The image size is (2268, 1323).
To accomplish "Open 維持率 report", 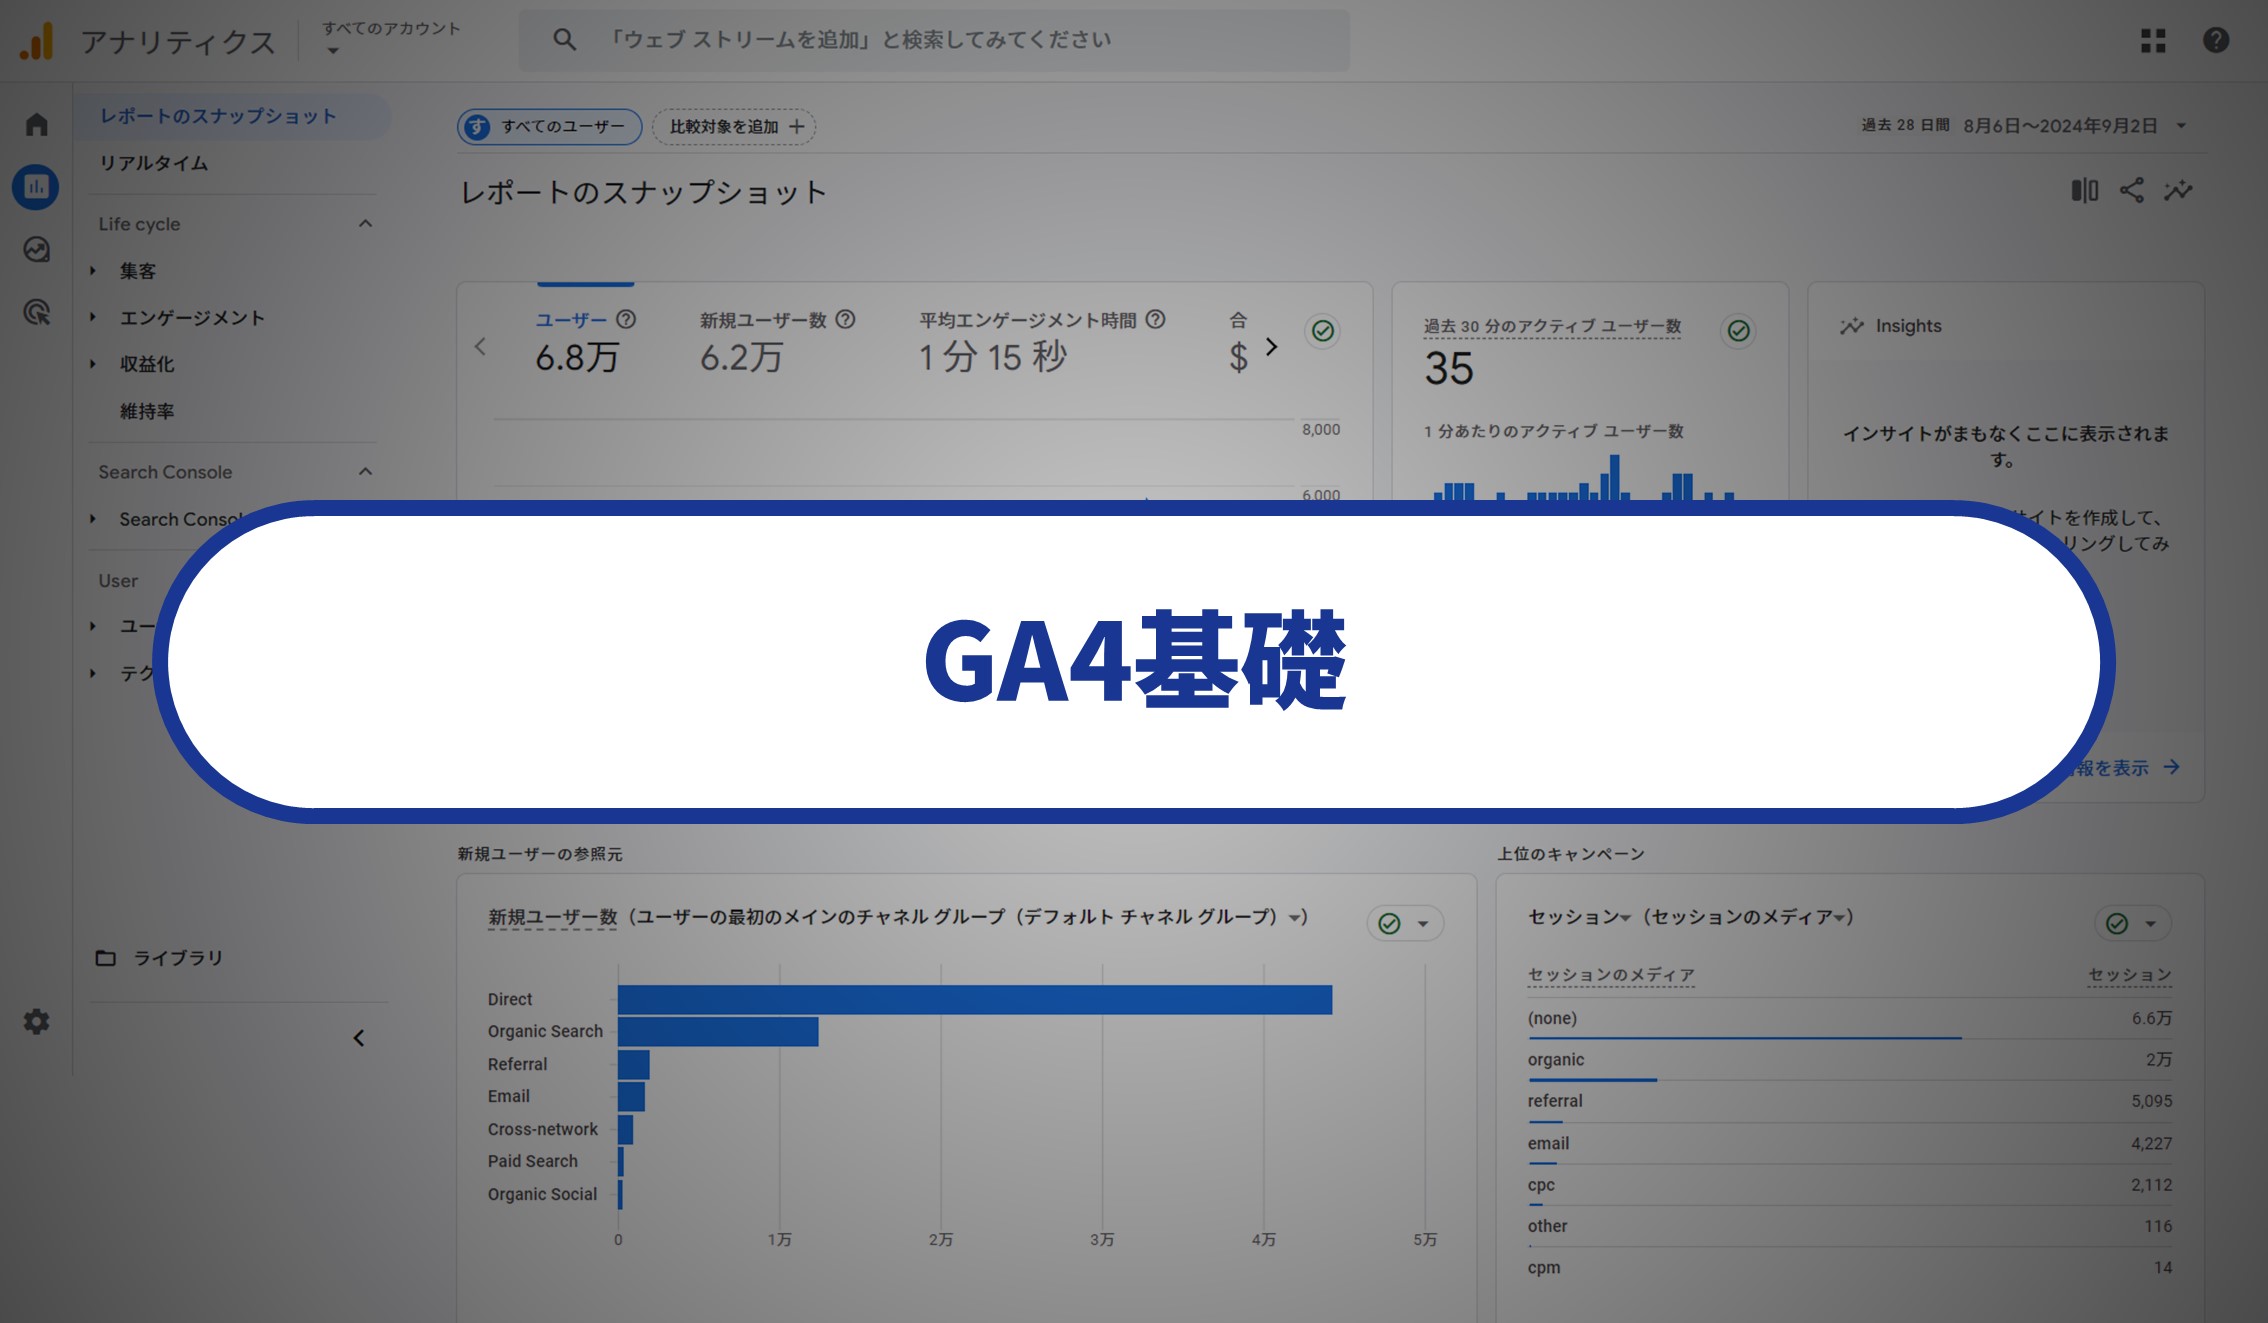I will [147, 411].
